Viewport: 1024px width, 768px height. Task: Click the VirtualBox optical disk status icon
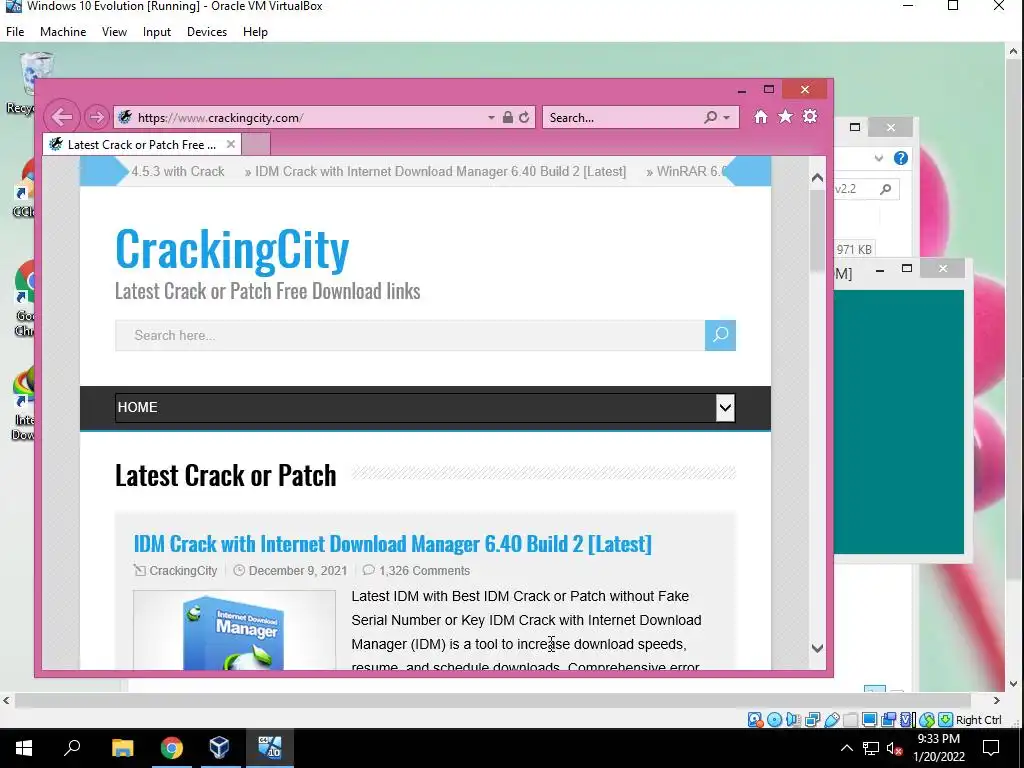775,720
